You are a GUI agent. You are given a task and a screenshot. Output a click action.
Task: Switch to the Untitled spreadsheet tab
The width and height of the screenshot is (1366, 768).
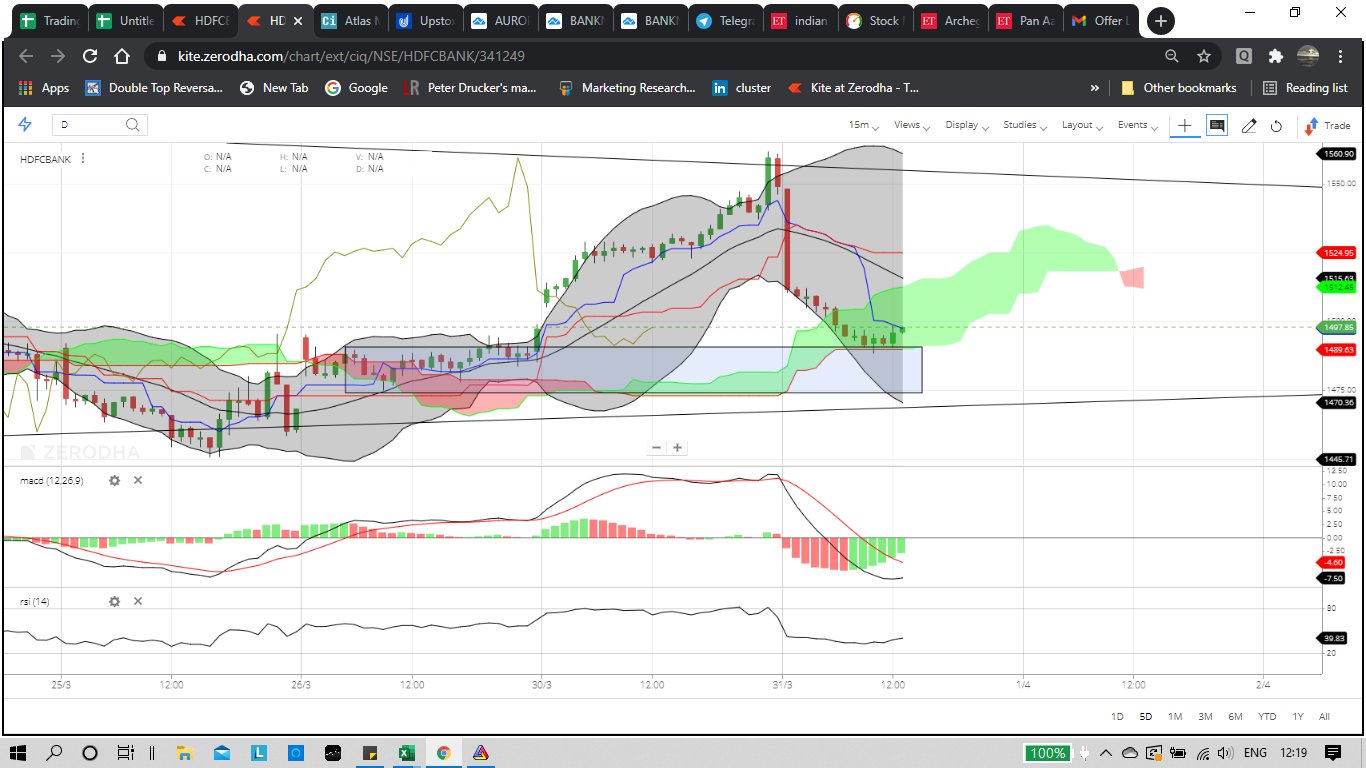tap(125, 20)
